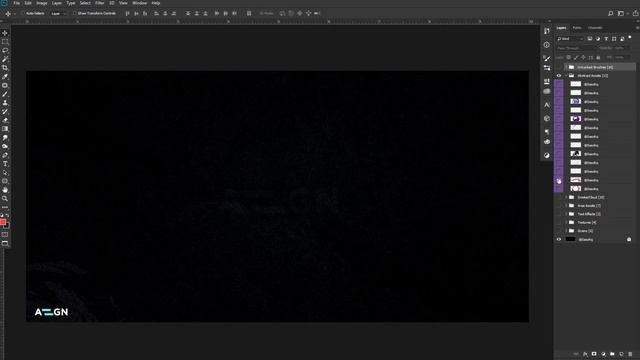Click the delete layer trash icon
The height and width of the screenshot is (360, 640).
[x=630, y=354]
